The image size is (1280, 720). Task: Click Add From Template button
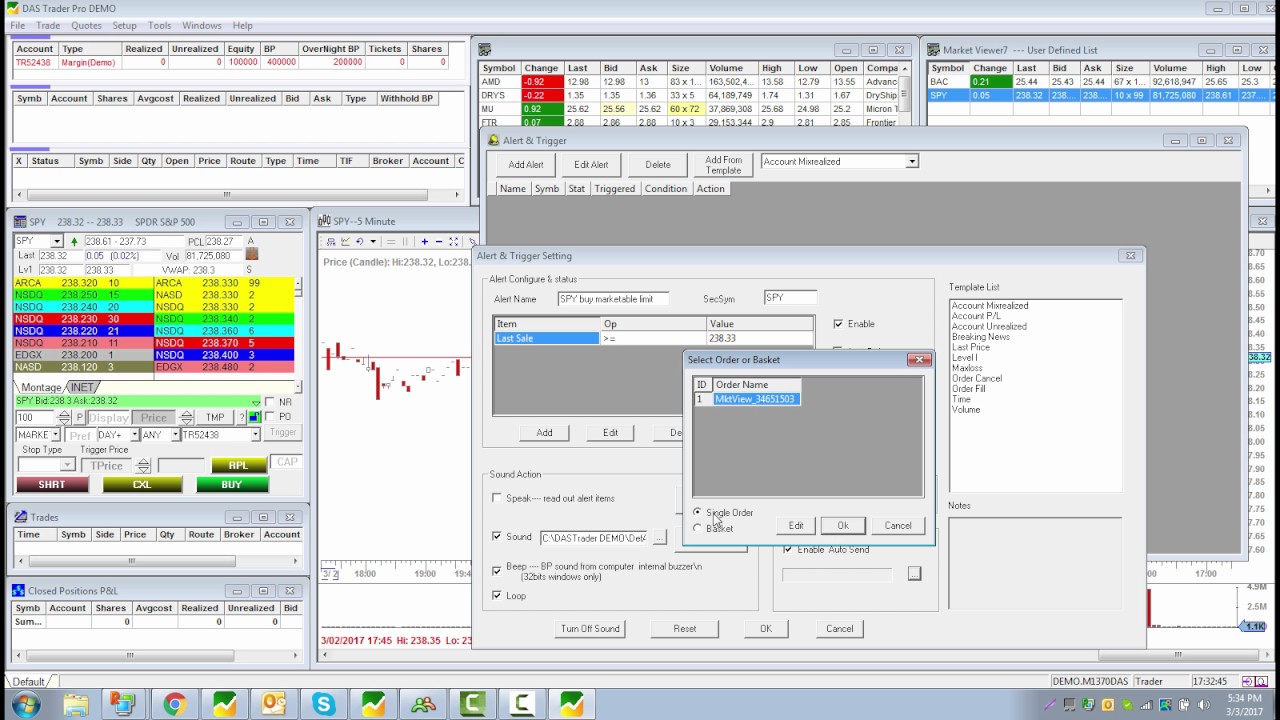tap(723, 165)
